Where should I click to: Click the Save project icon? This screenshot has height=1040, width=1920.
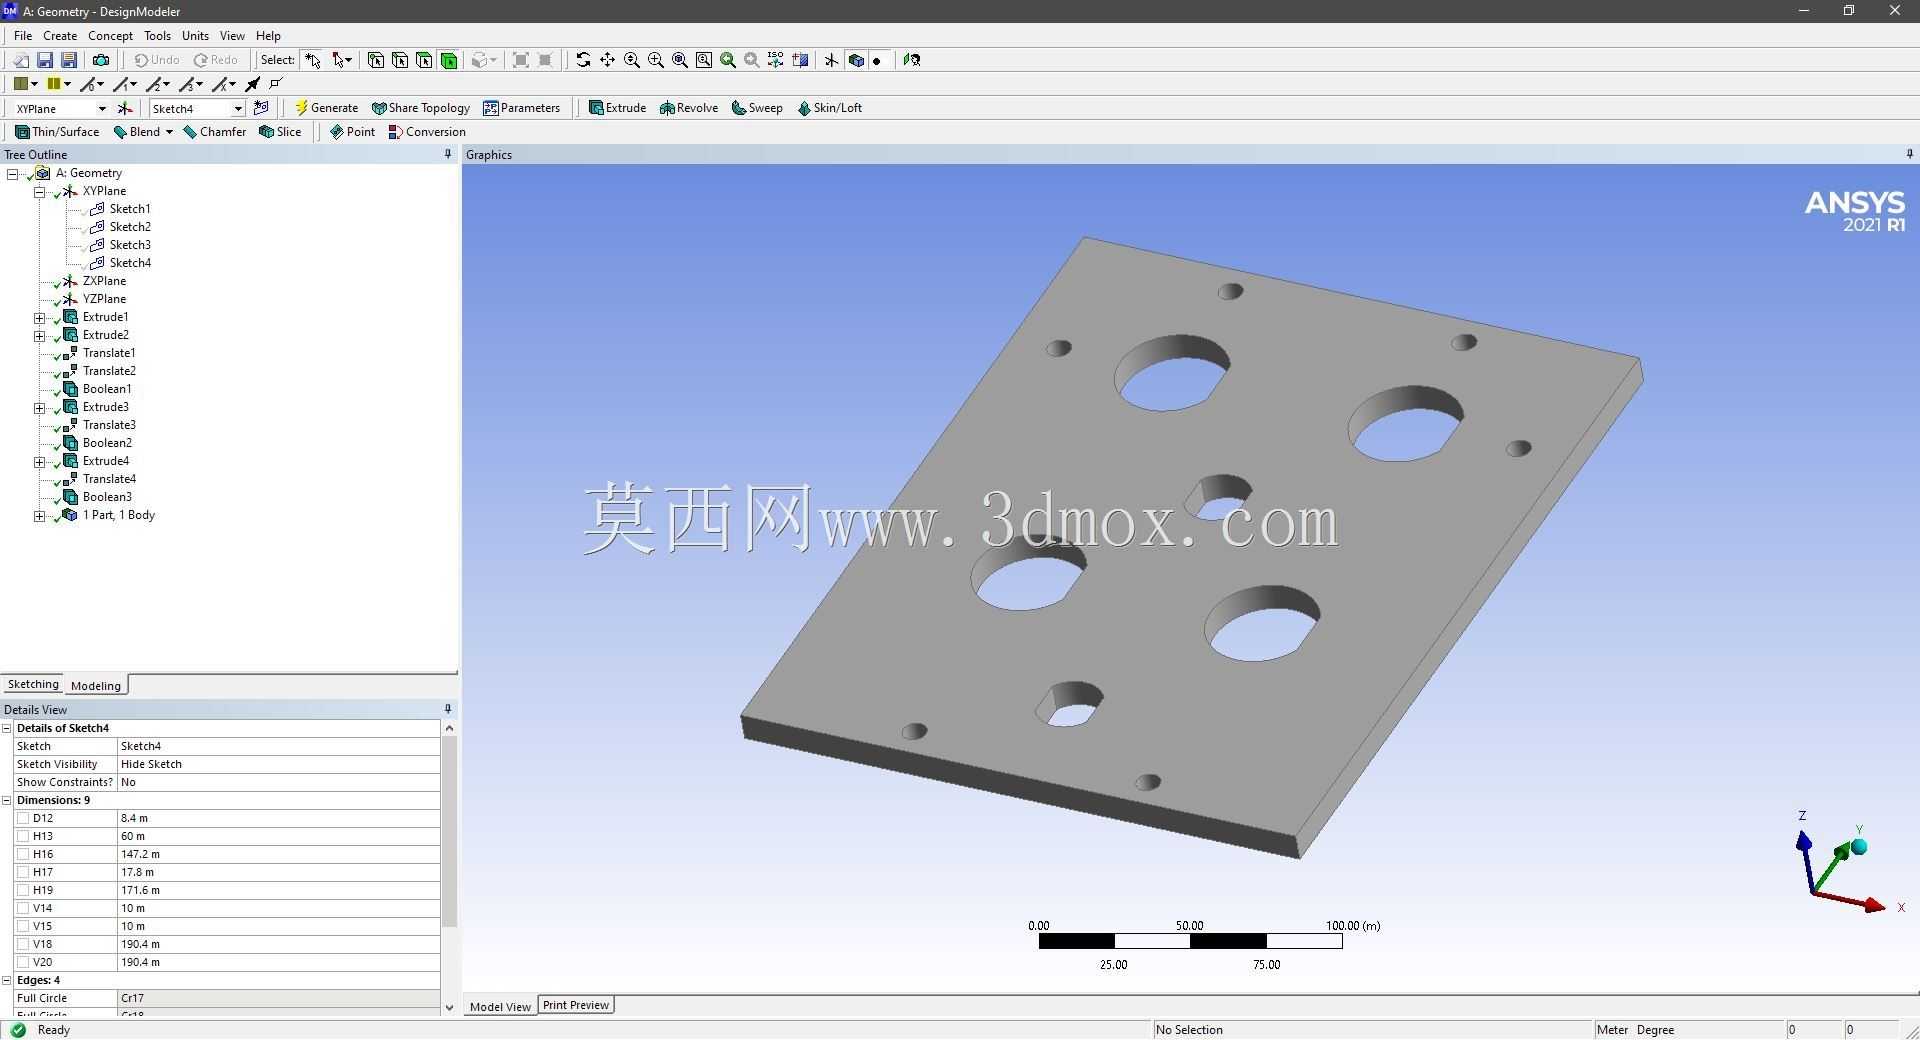coord(45,60)
